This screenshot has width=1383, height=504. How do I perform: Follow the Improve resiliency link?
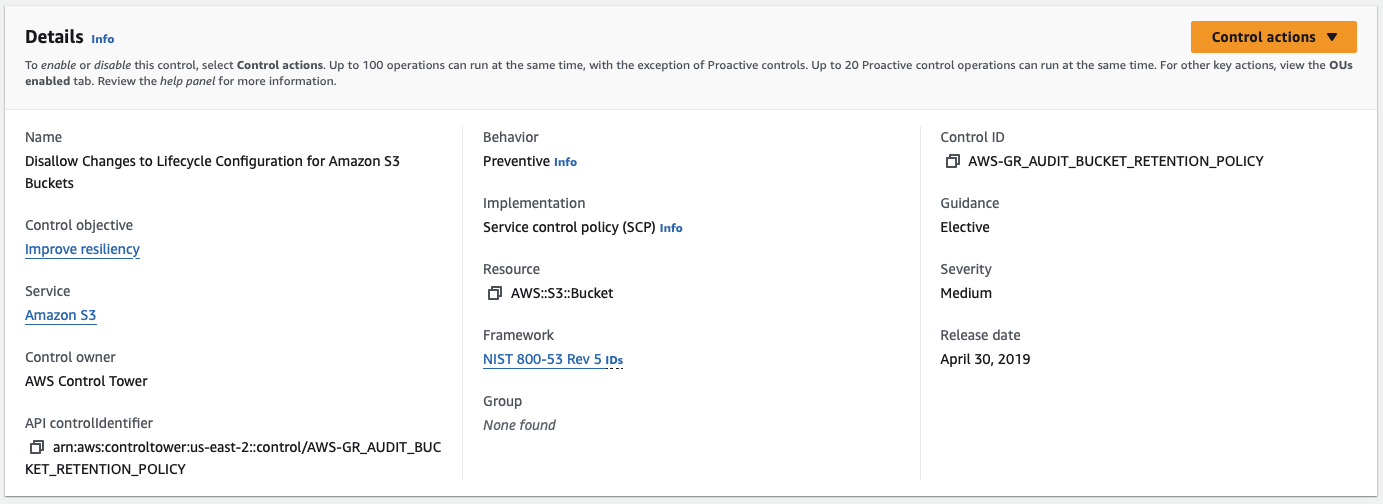pyautogui.click(x=82, y=249)
